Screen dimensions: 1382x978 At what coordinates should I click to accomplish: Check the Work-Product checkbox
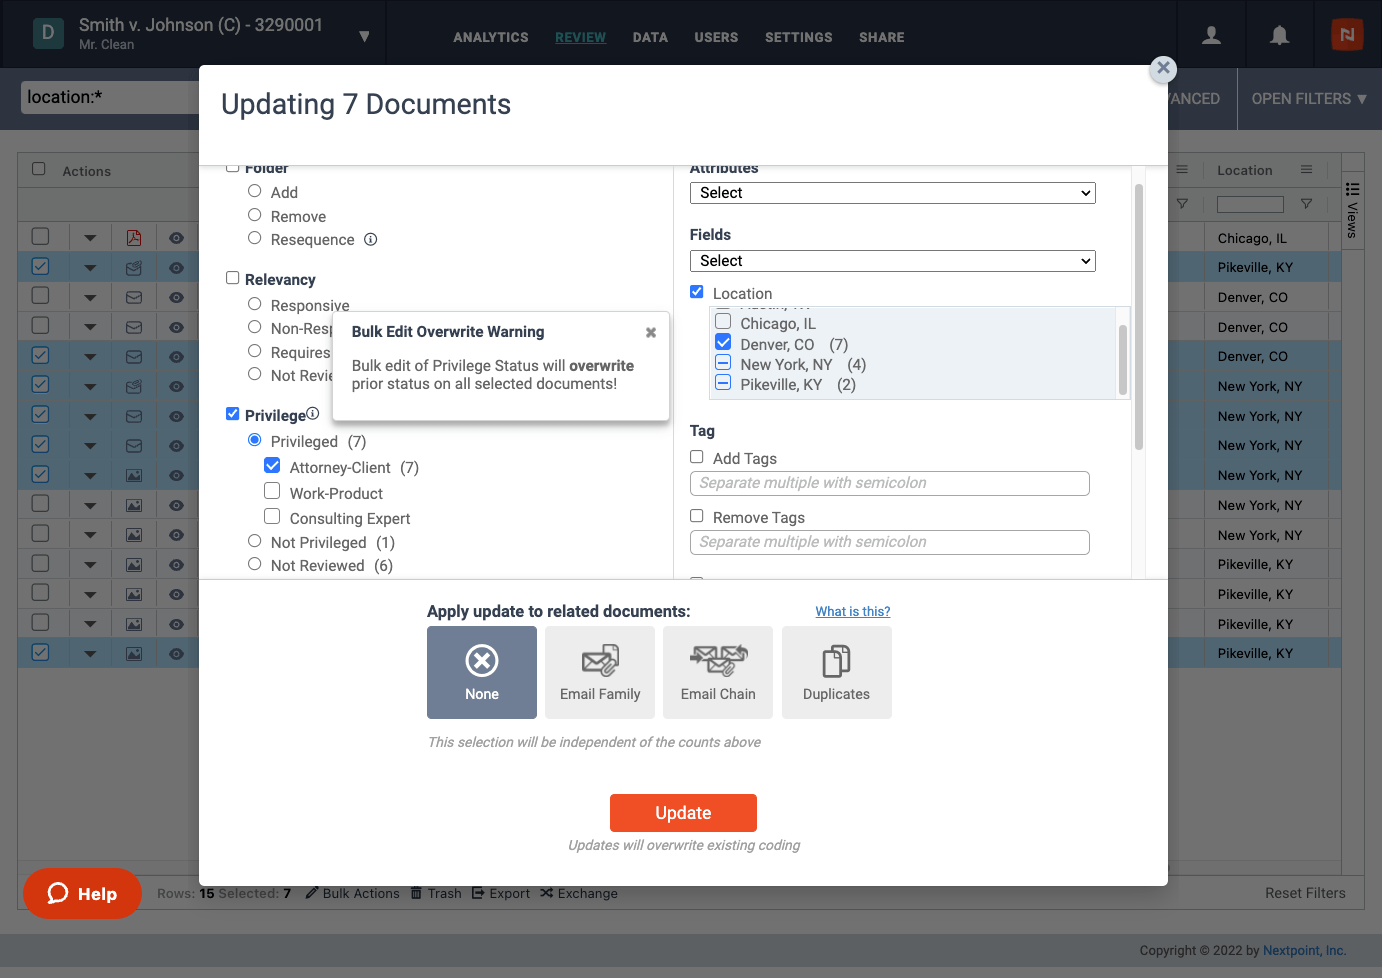(x=272, y=491)
